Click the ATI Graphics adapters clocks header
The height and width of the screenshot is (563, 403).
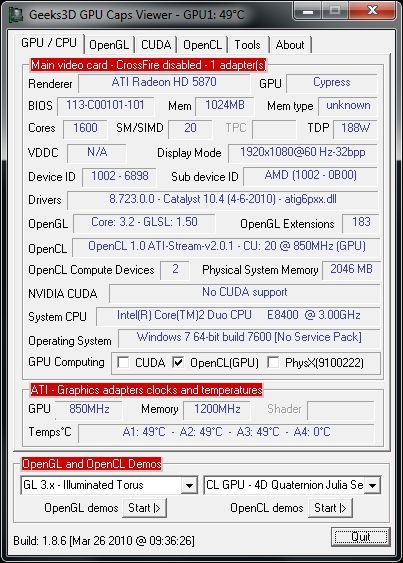point(146,390)
